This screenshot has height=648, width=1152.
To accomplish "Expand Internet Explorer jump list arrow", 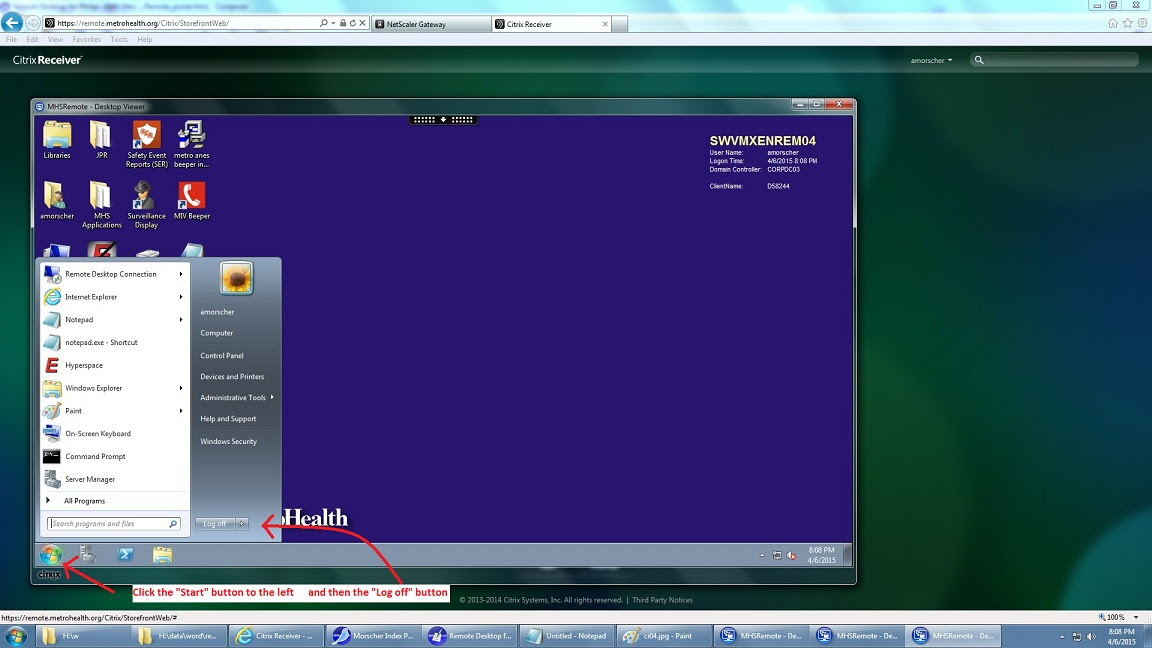I will pyautogui.click(x=181, y=297).
